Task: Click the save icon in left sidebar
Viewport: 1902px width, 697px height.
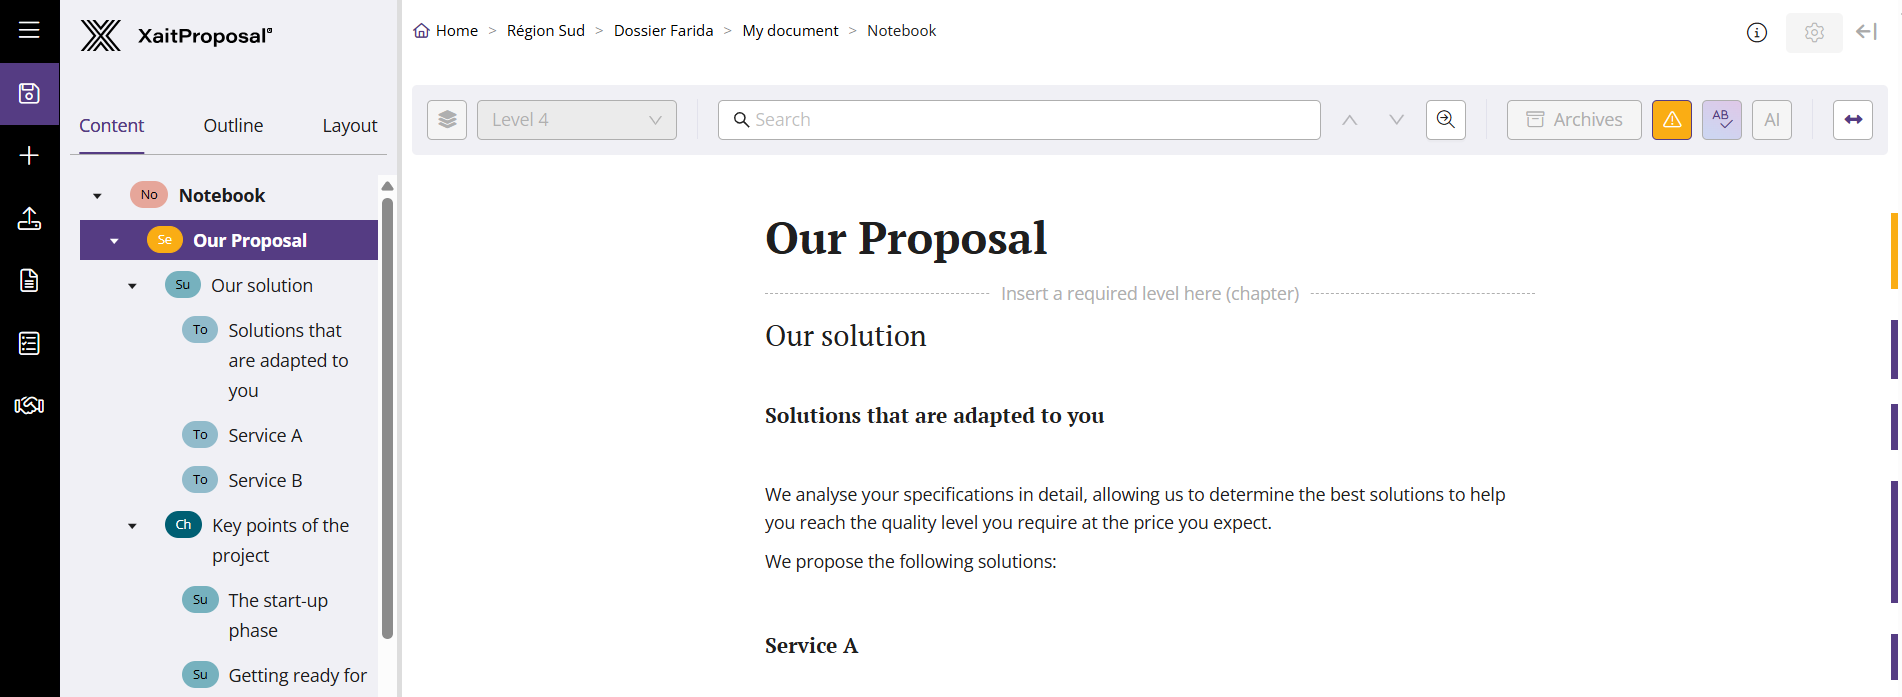Action: point(29,94)
